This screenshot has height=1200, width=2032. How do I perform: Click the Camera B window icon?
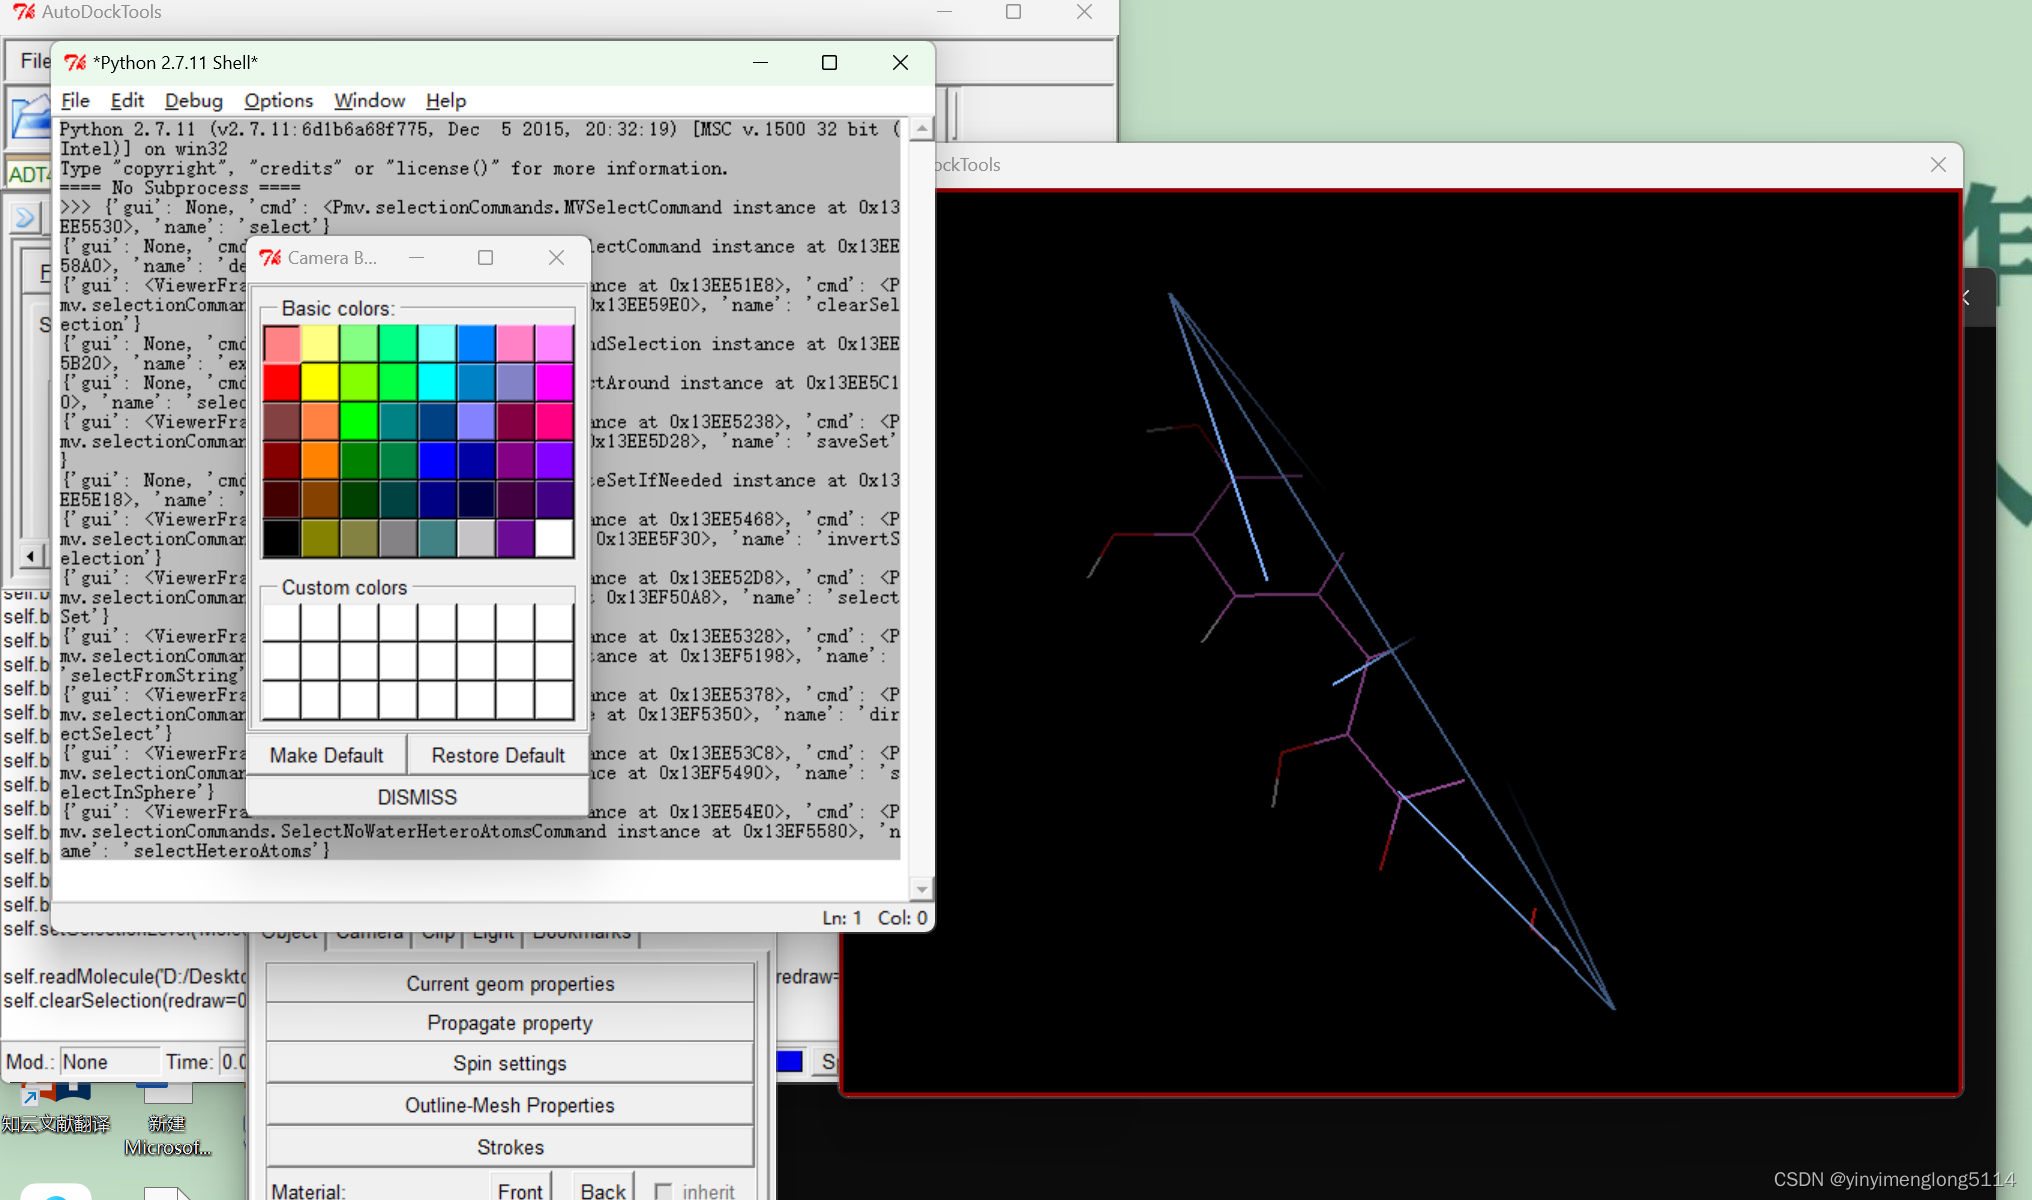tap(270, 258)
